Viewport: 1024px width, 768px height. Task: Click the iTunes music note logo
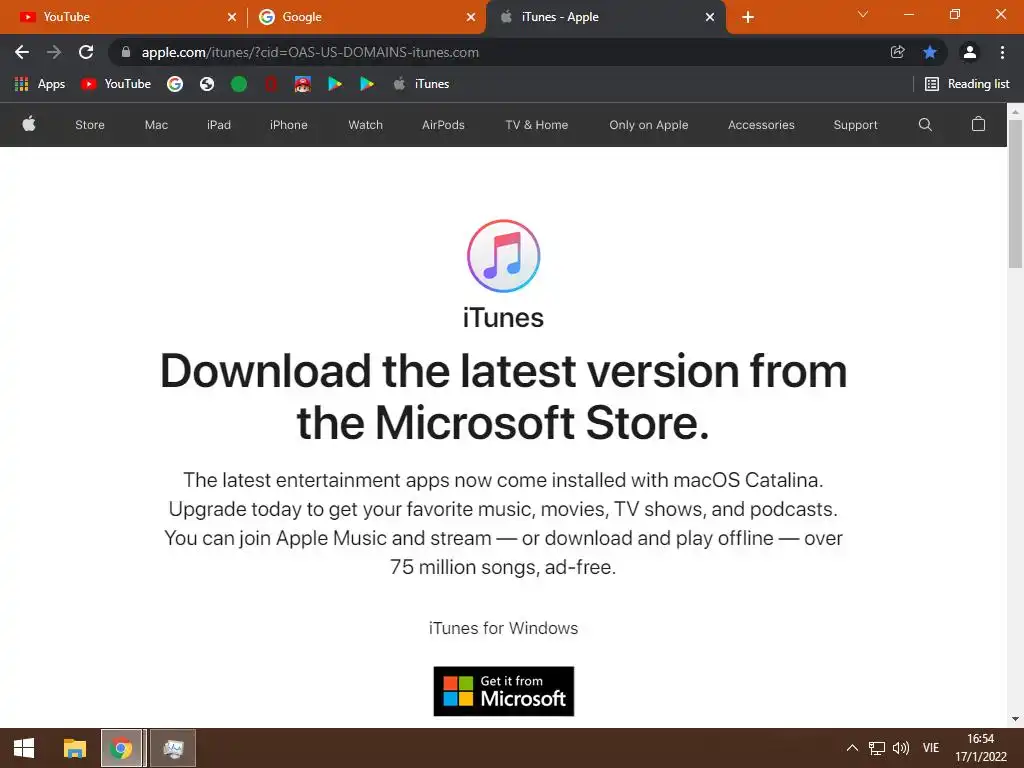click(x=504, y=256)
